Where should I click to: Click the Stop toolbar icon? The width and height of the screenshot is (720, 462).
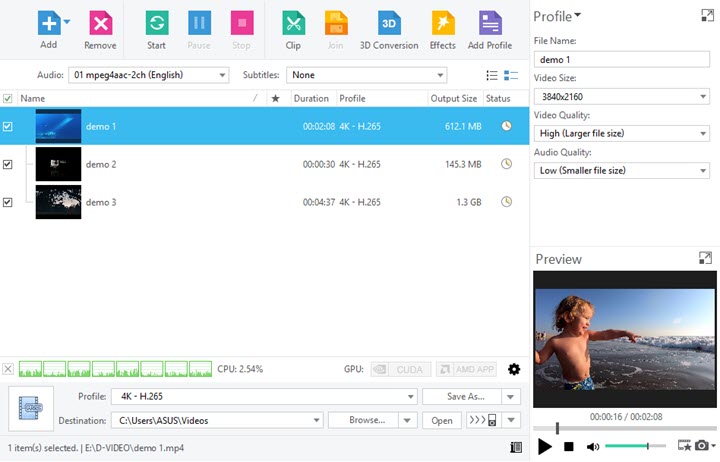coord(242,23)
